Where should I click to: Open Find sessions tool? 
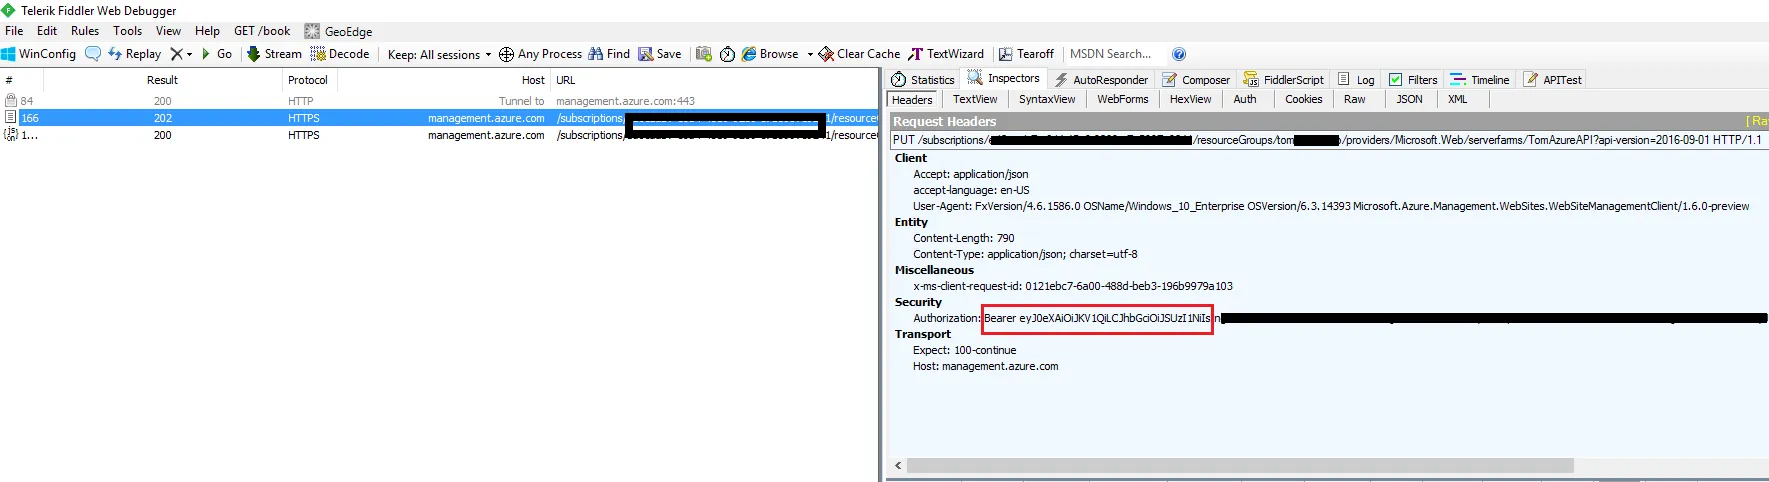609,54
